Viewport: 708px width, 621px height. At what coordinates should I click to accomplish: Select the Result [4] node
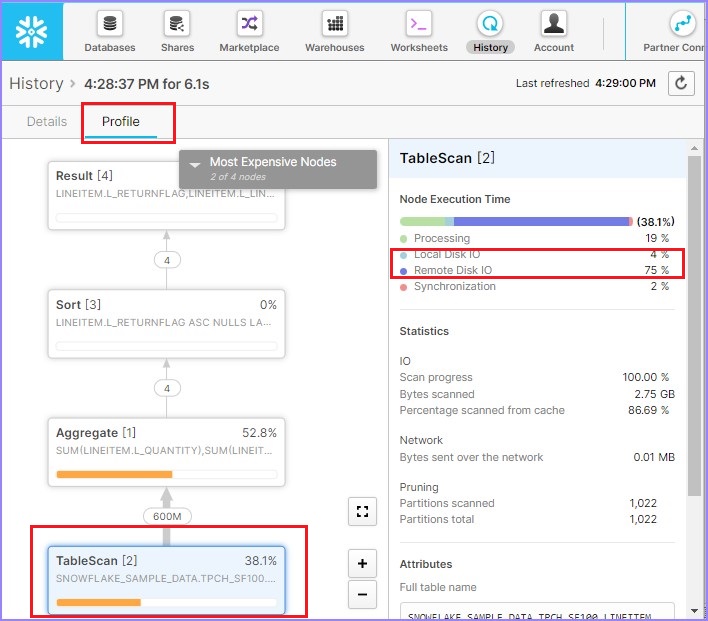[x=166, y=195]
